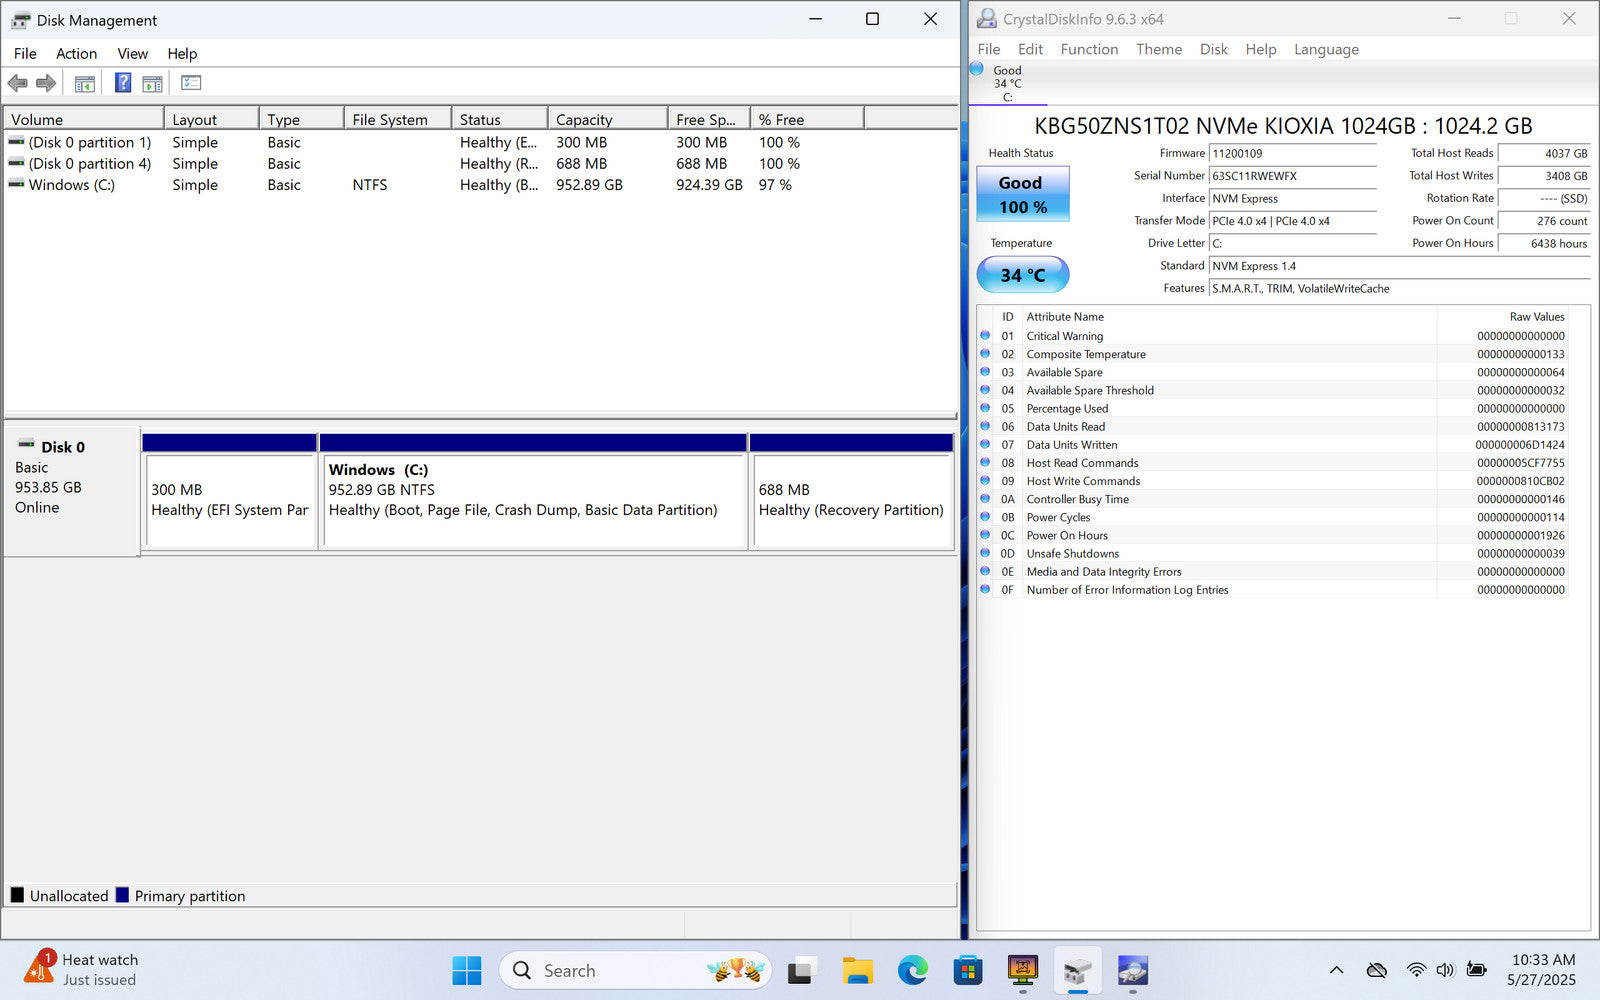Open the File menu in CrystalDiskInfo
This screenshot has width=1600, height=1000.
click(x=989, y=49)
